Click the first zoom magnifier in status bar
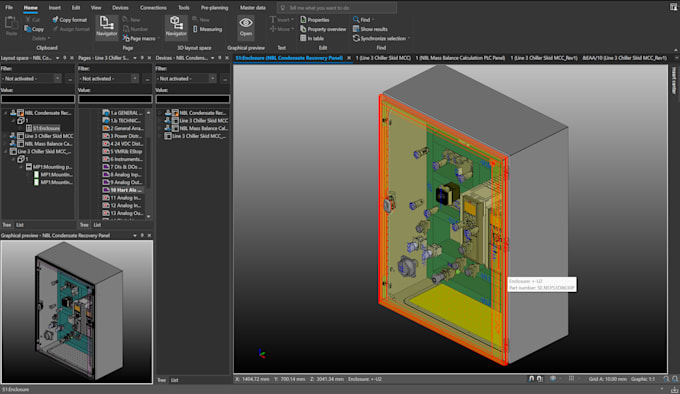This screenshot has width=680, height=394. coord(666,379)
